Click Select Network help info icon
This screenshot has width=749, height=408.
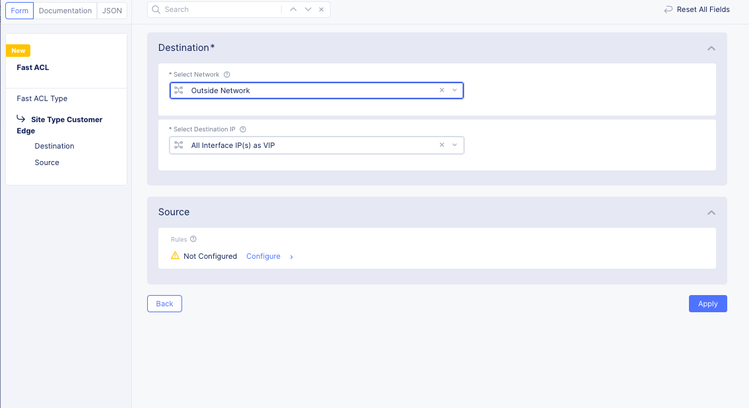[227, 75]
